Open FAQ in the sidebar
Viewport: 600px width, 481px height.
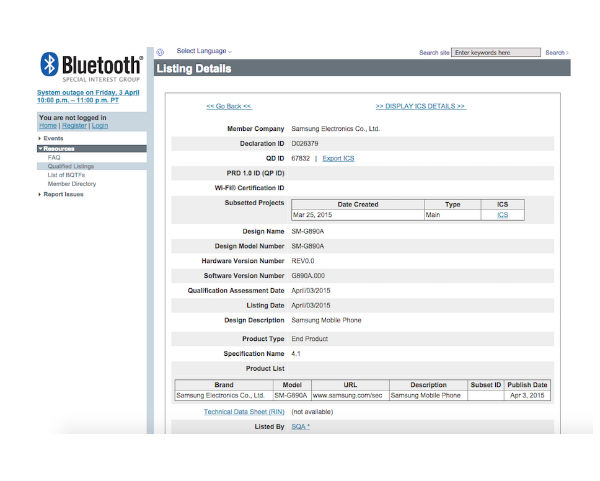point(54,158)
